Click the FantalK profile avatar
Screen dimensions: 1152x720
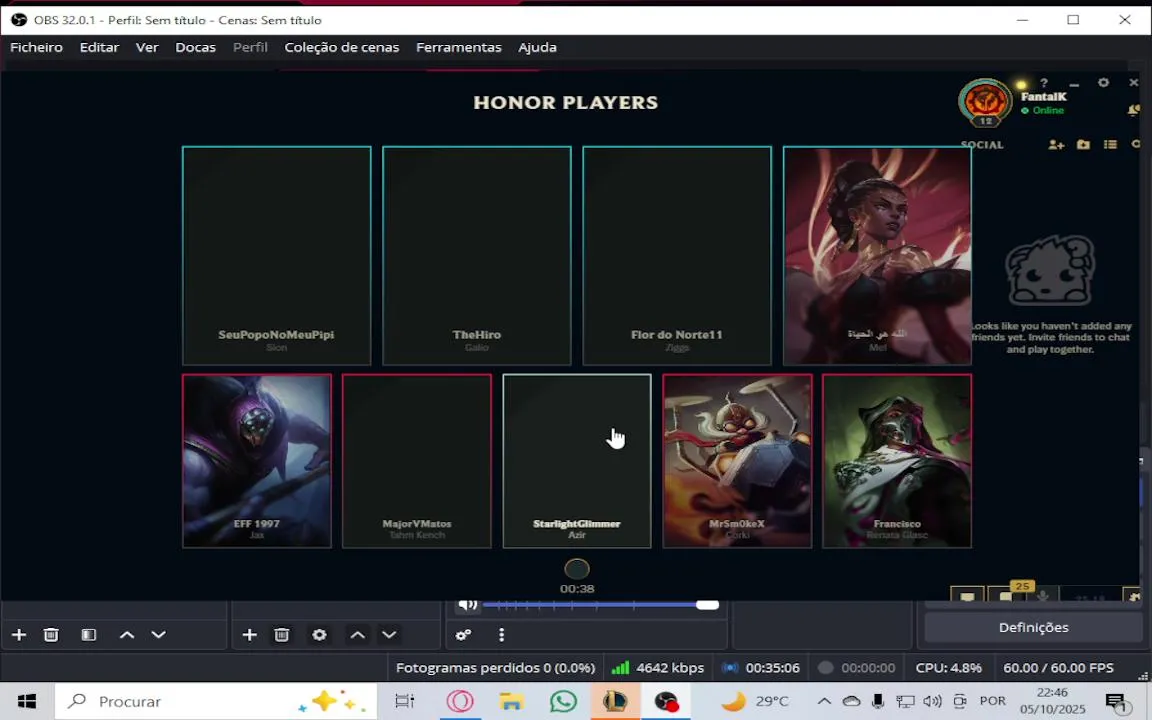tap(985, 102)
